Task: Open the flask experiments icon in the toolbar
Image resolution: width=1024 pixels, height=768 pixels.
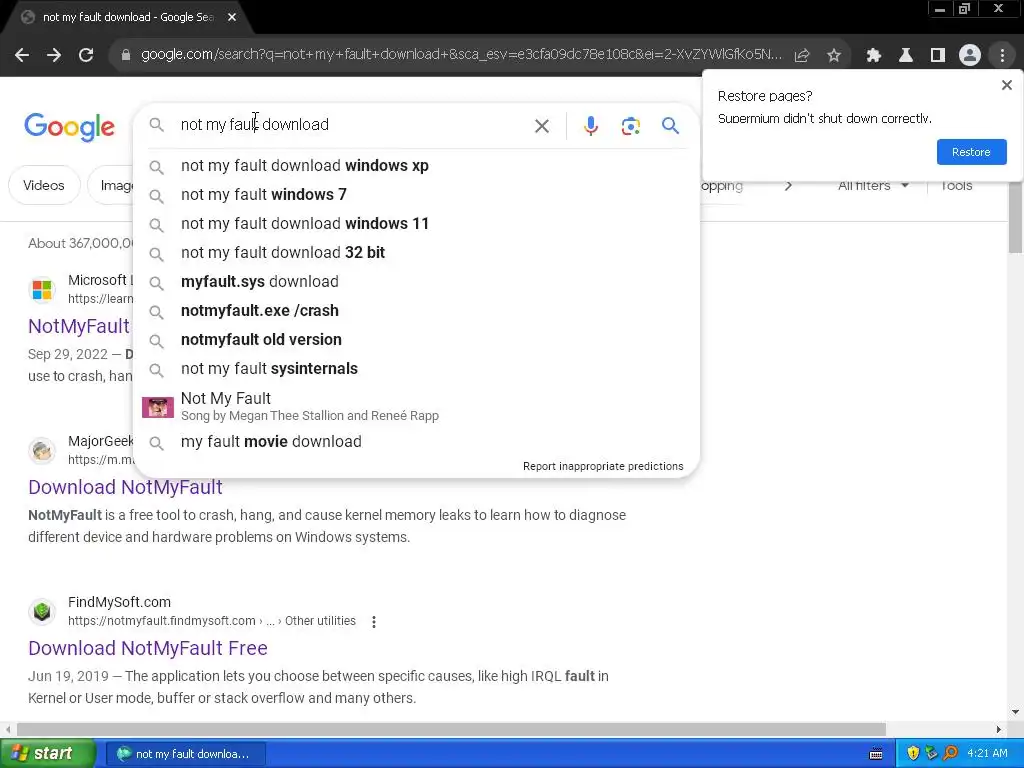Action: (x=906, y=55)
